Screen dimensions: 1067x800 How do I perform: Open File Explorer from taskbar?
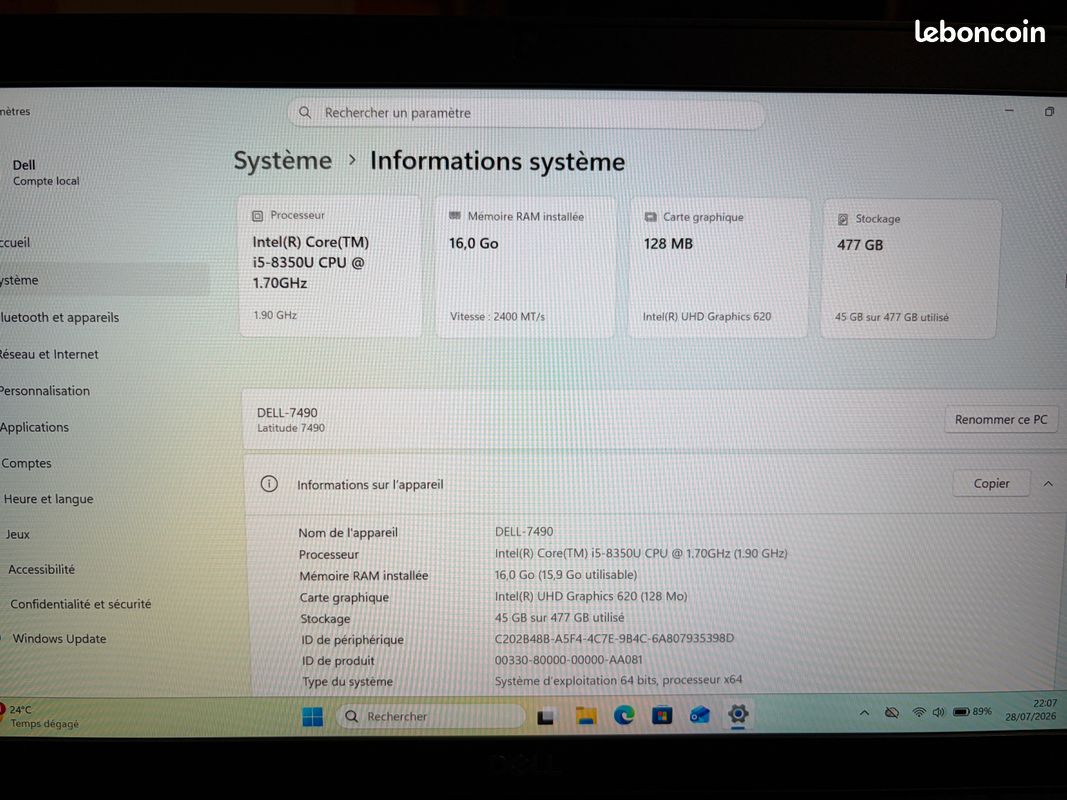tap(586, 716)
